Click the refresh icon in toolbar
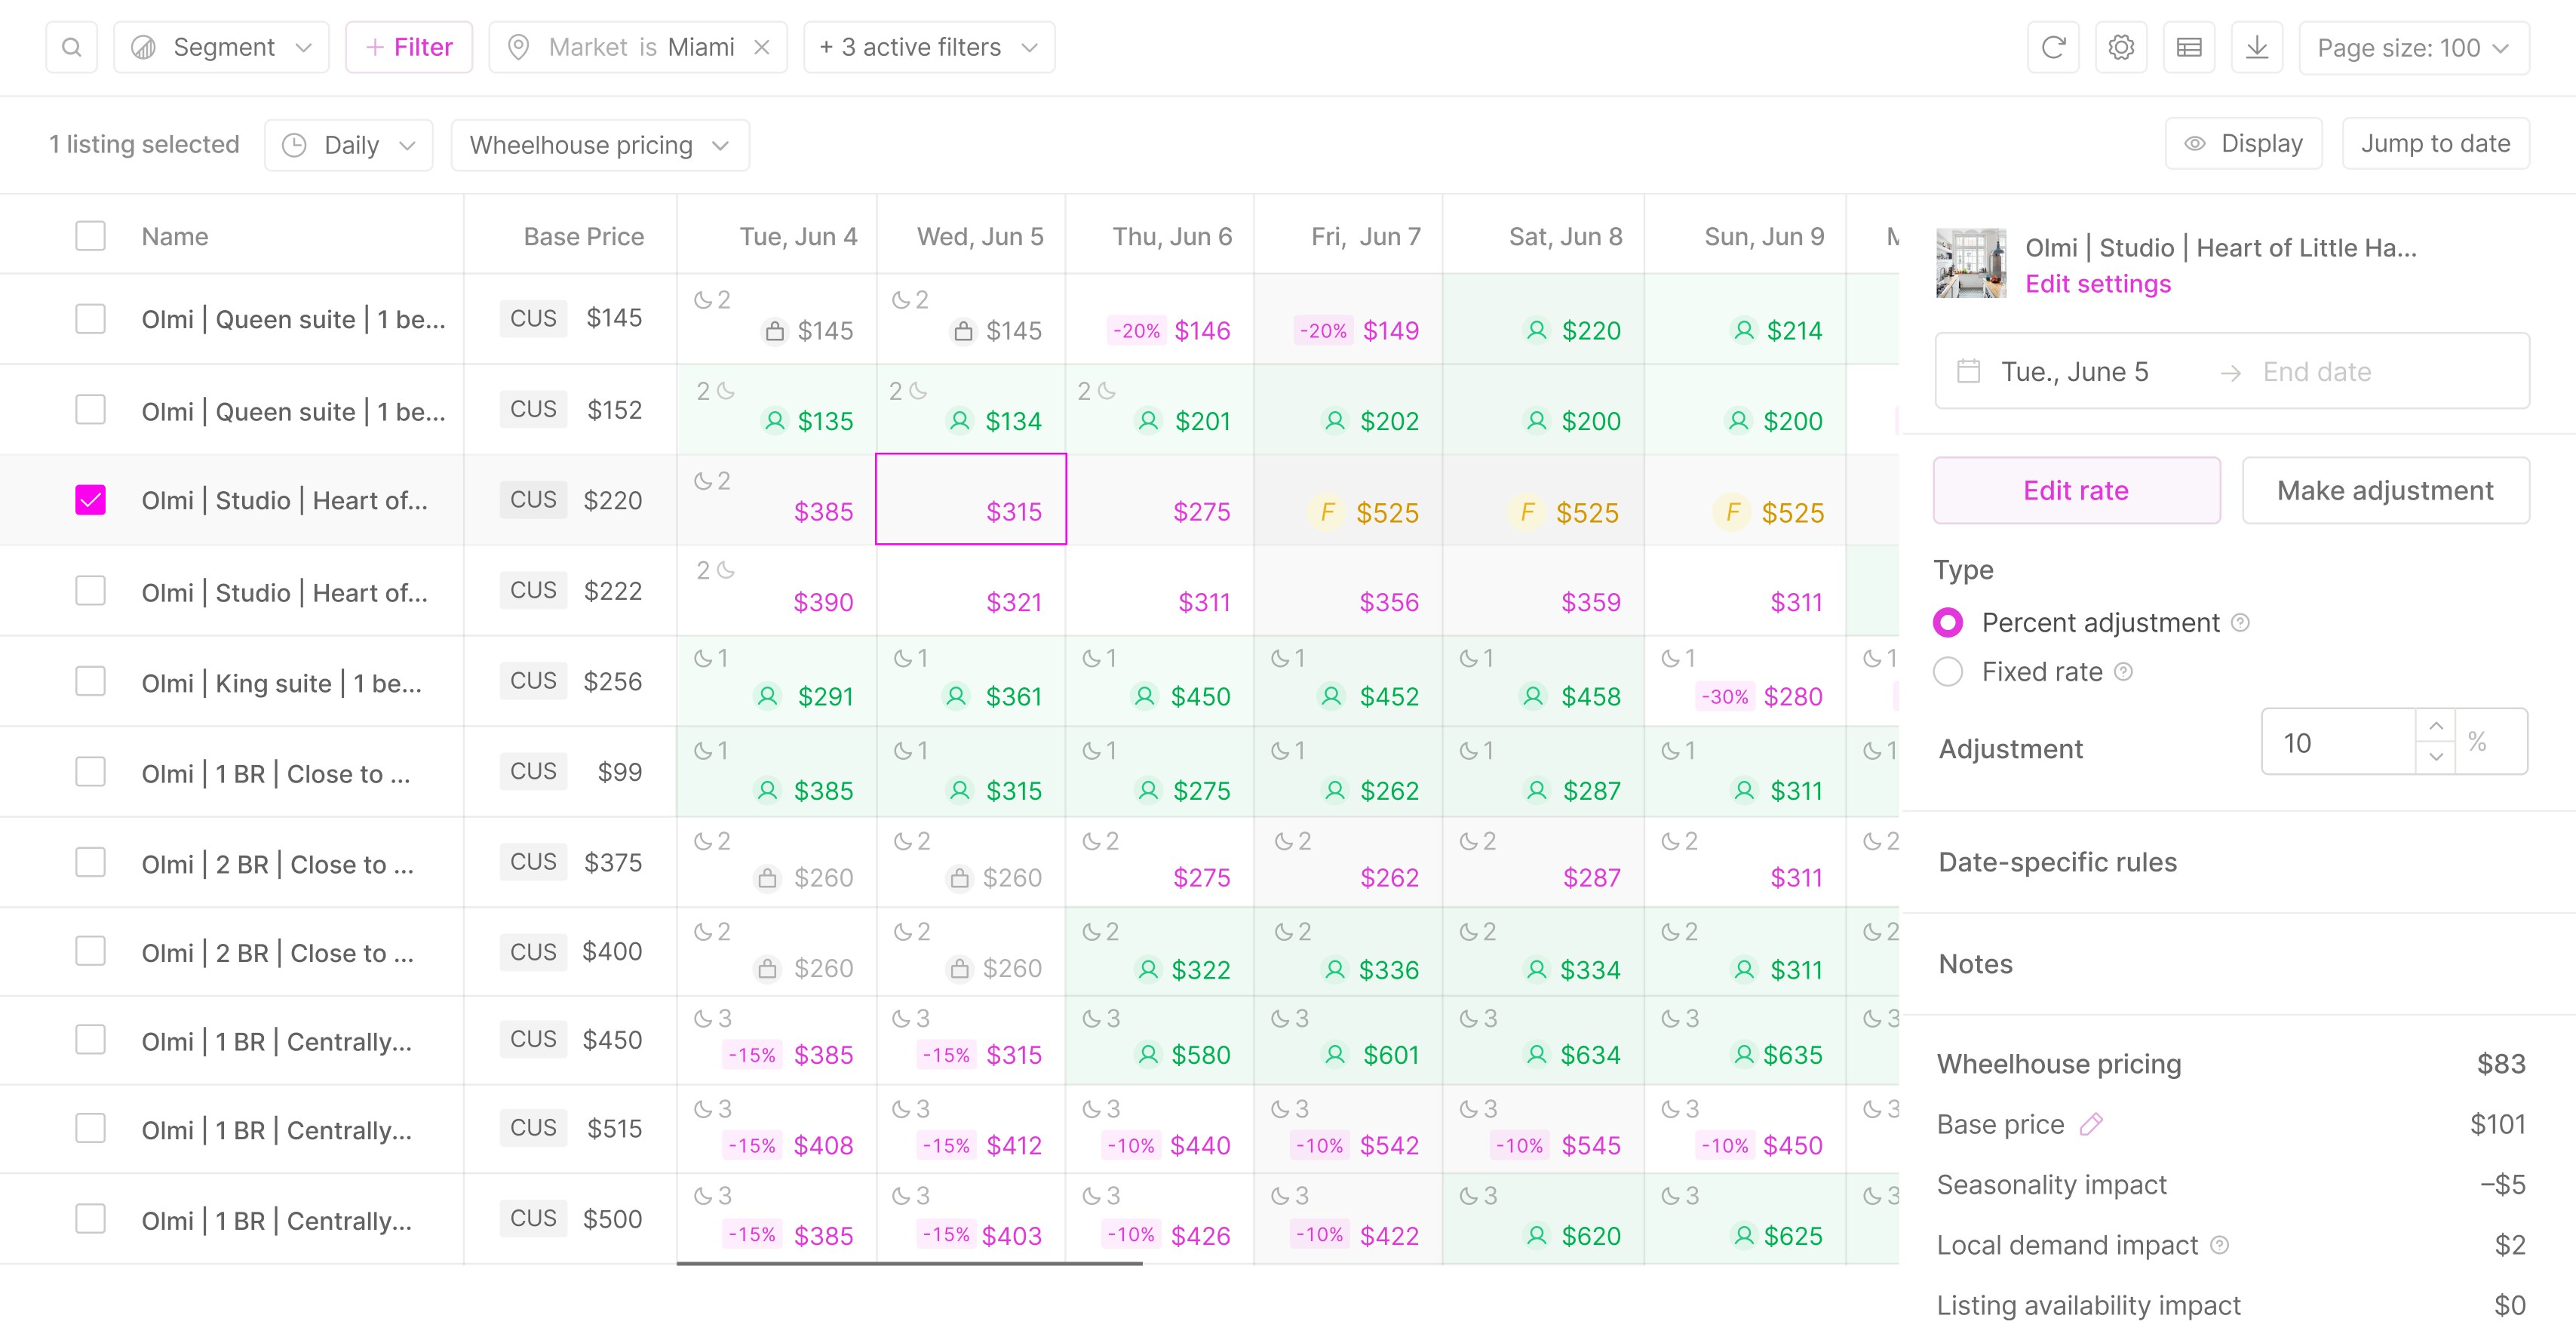The width and height of the screenshot is (2576, 1343). [x=2053, y=47]
